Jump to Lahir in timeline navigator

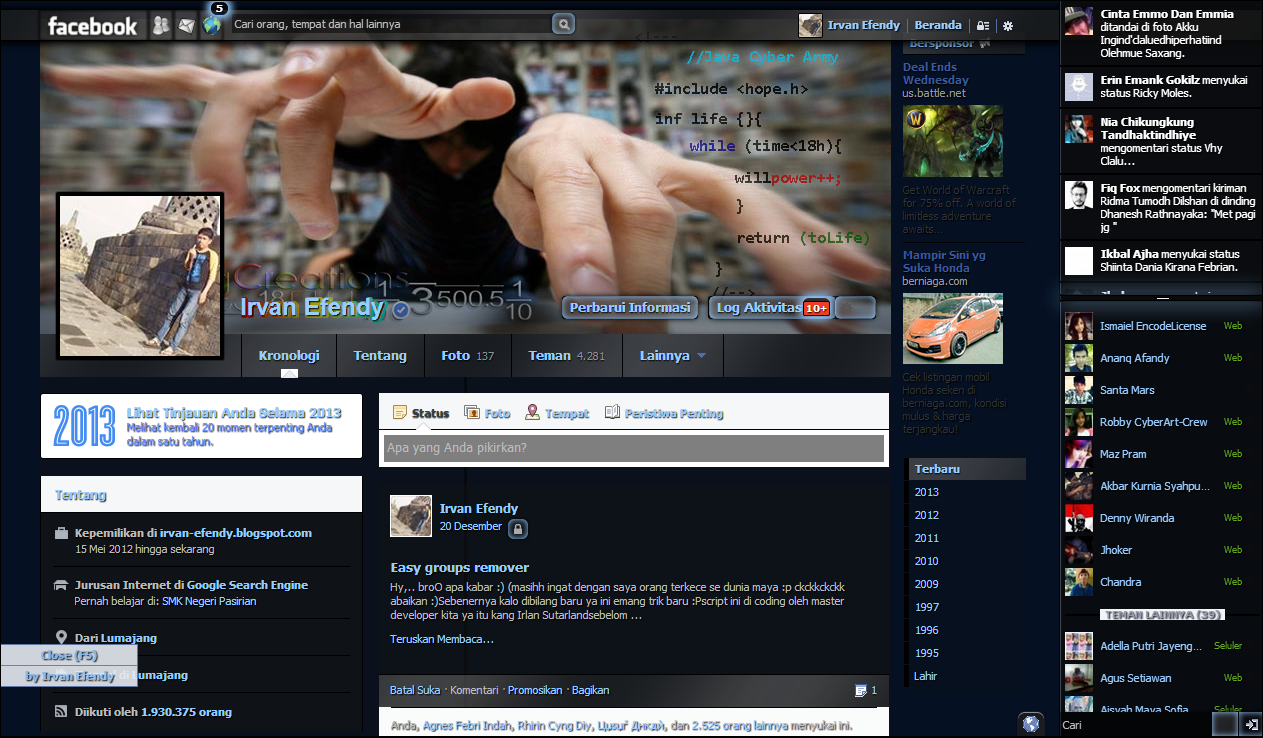coord(926,676)
